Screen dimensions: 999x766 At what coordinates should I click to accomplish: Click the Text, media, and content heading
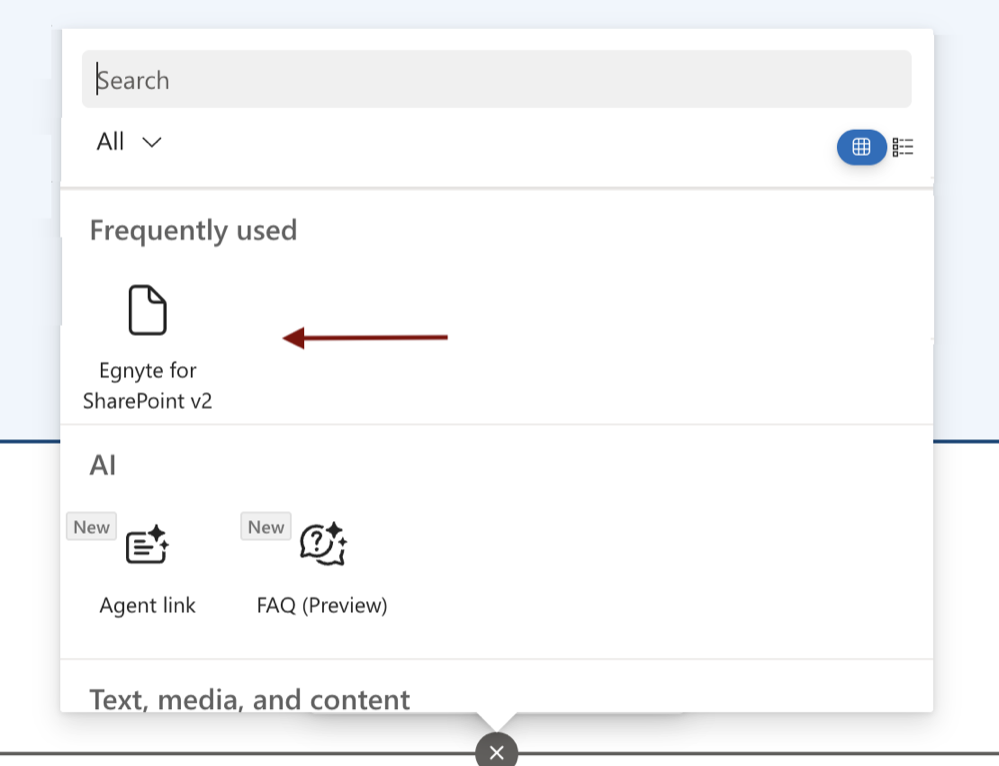[250, 699]
